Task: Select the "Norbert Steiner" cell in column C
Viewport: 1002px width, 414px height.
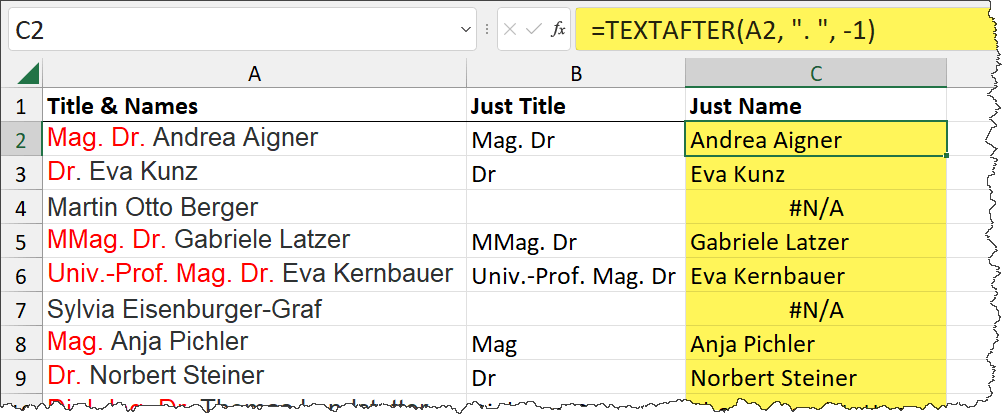Action: click(816, 378)
